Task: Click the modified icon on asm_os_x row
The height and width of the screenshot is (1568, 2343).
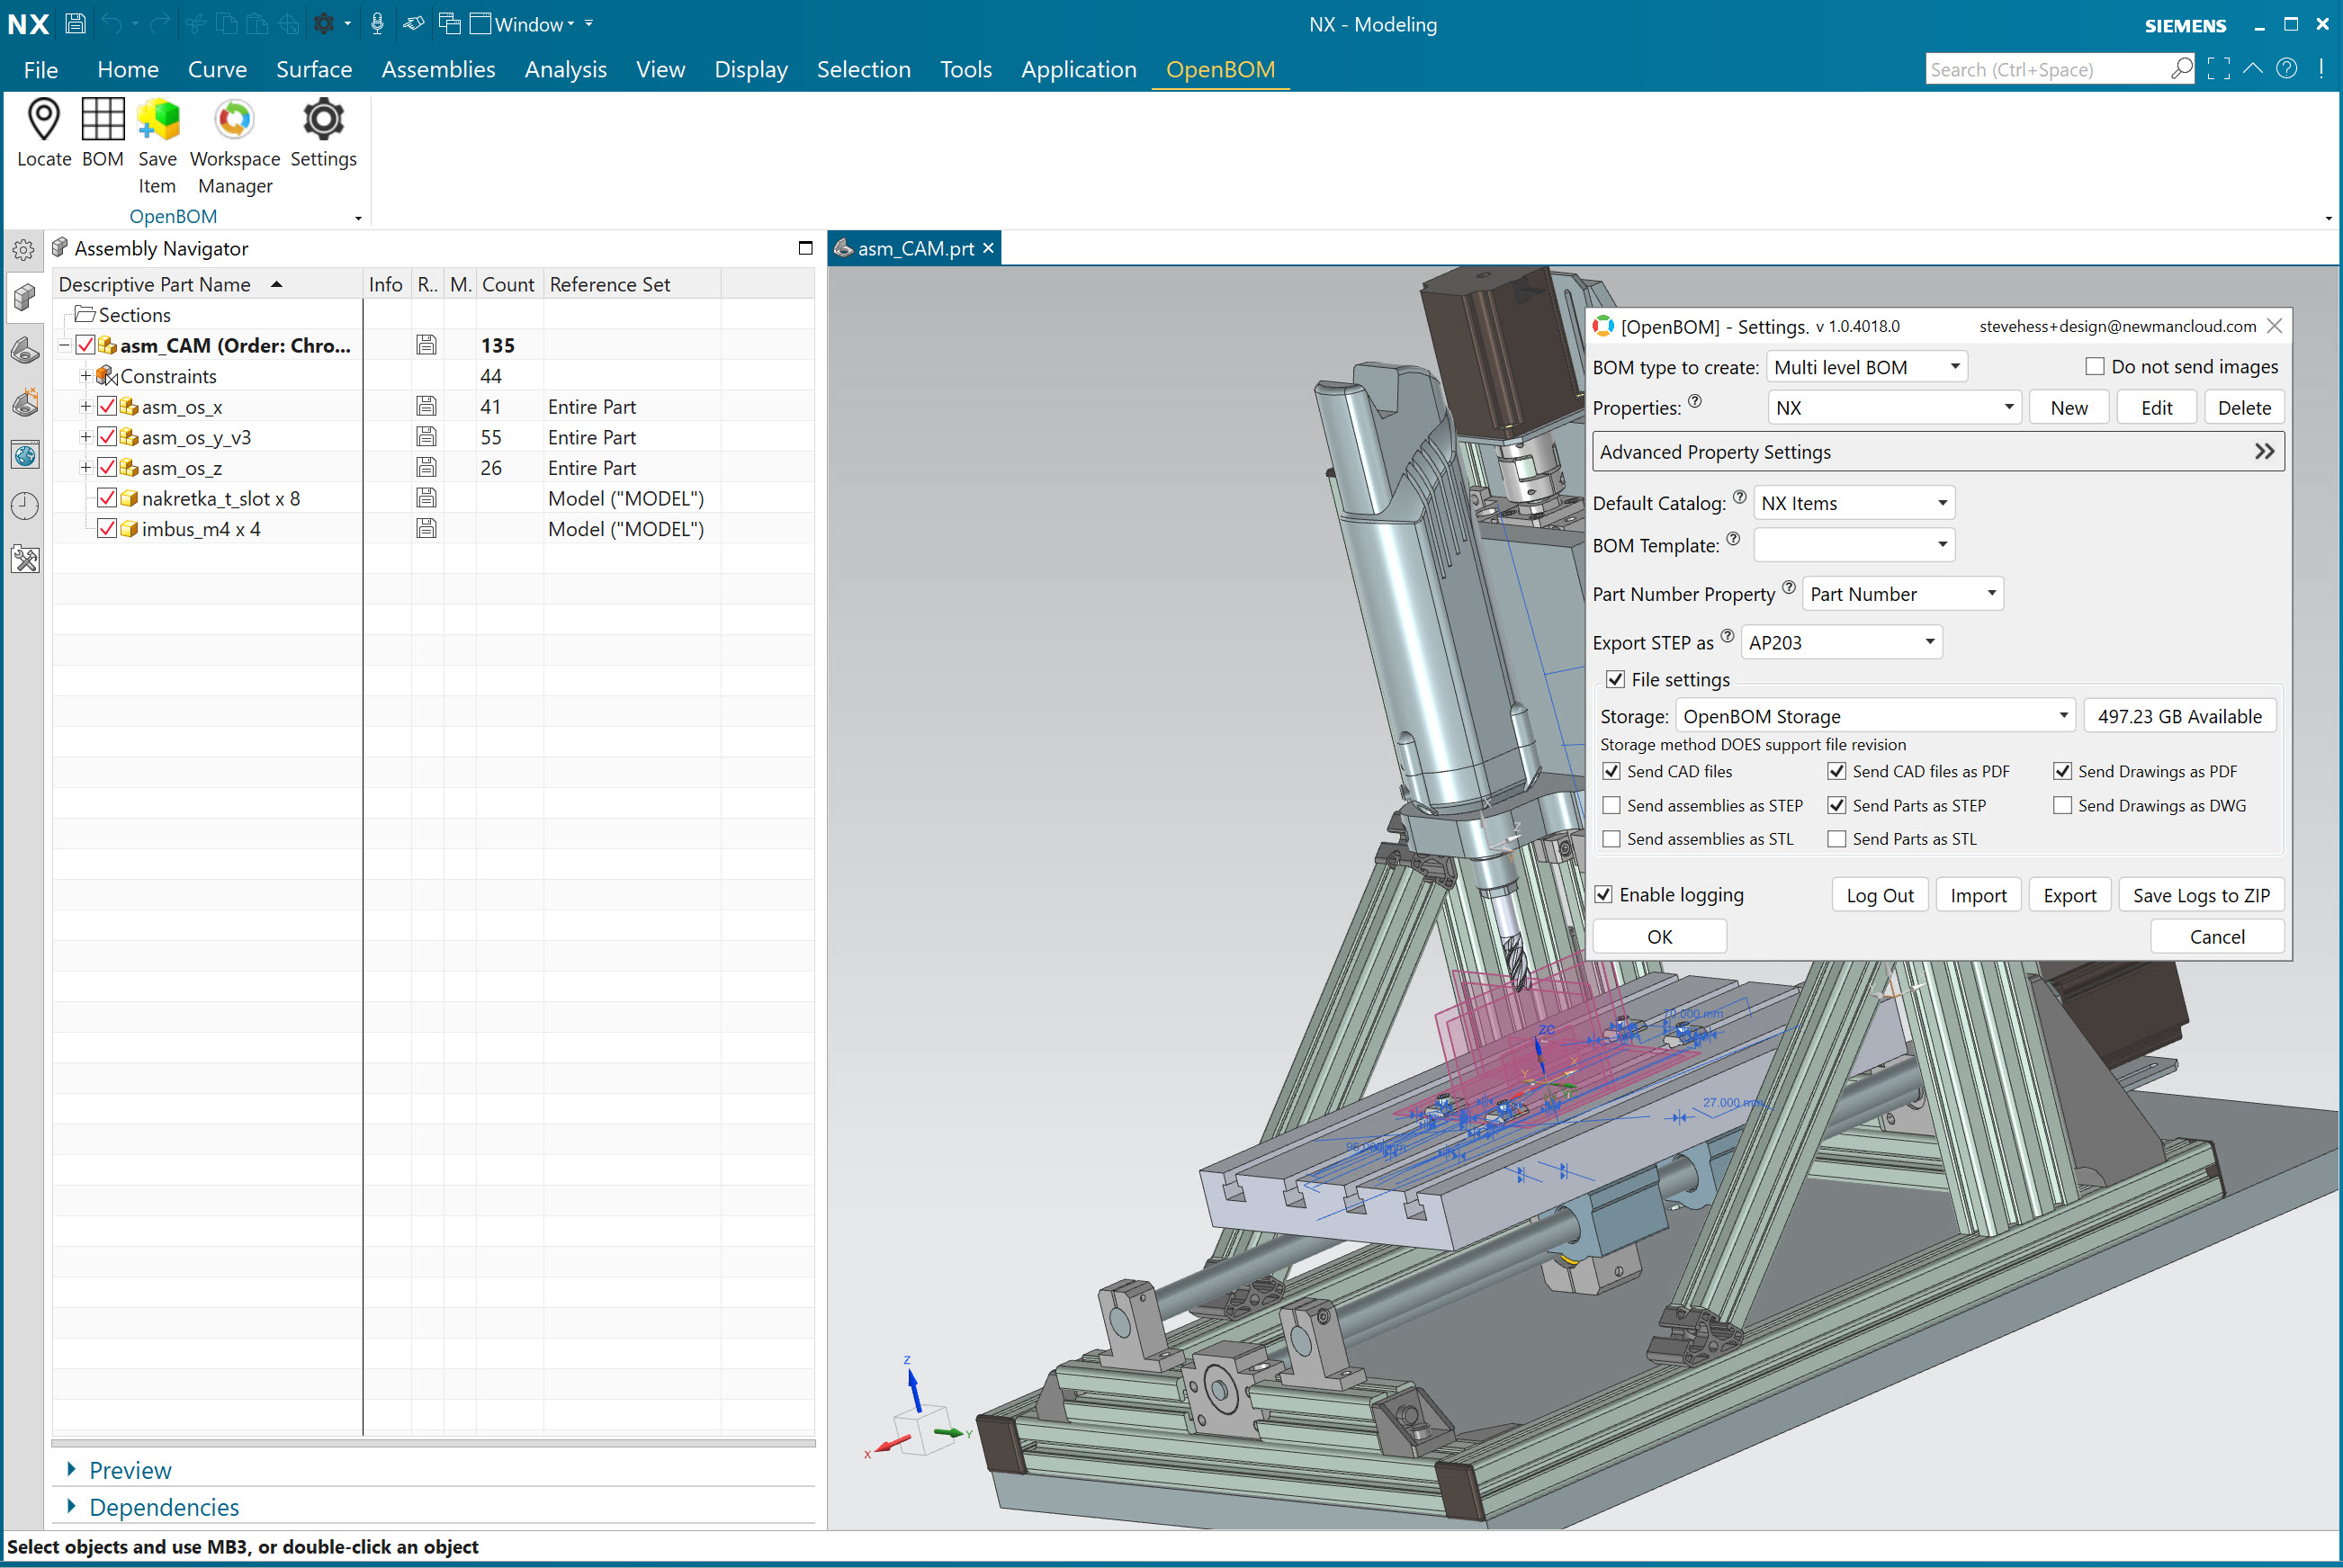Action: point(426,406)
